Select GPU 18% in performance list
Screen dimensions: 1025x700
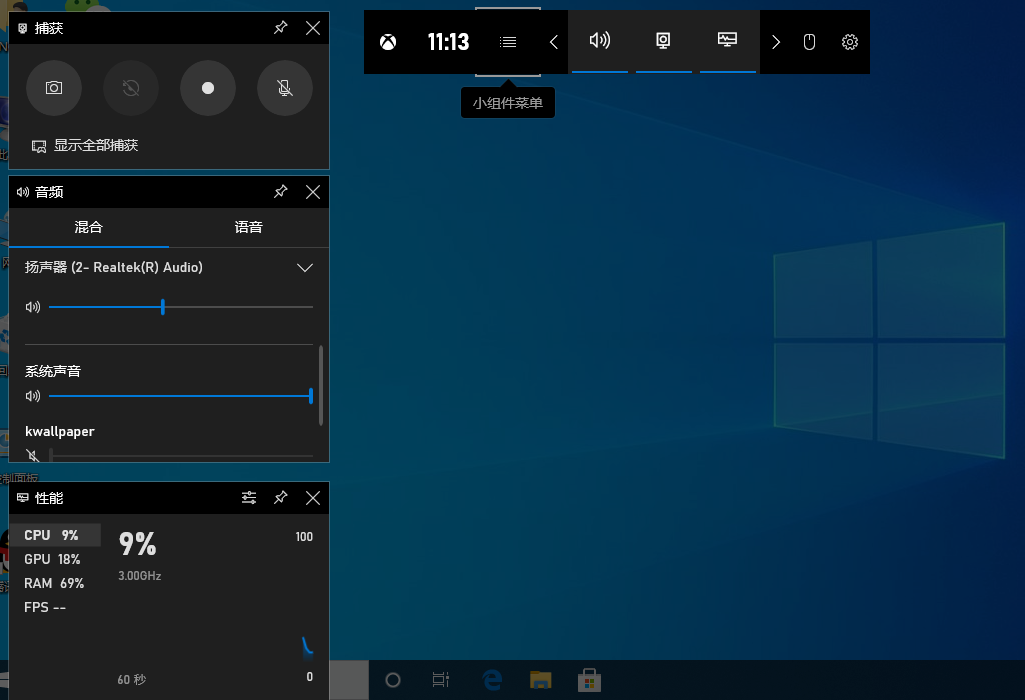click(x=53, y=560)
